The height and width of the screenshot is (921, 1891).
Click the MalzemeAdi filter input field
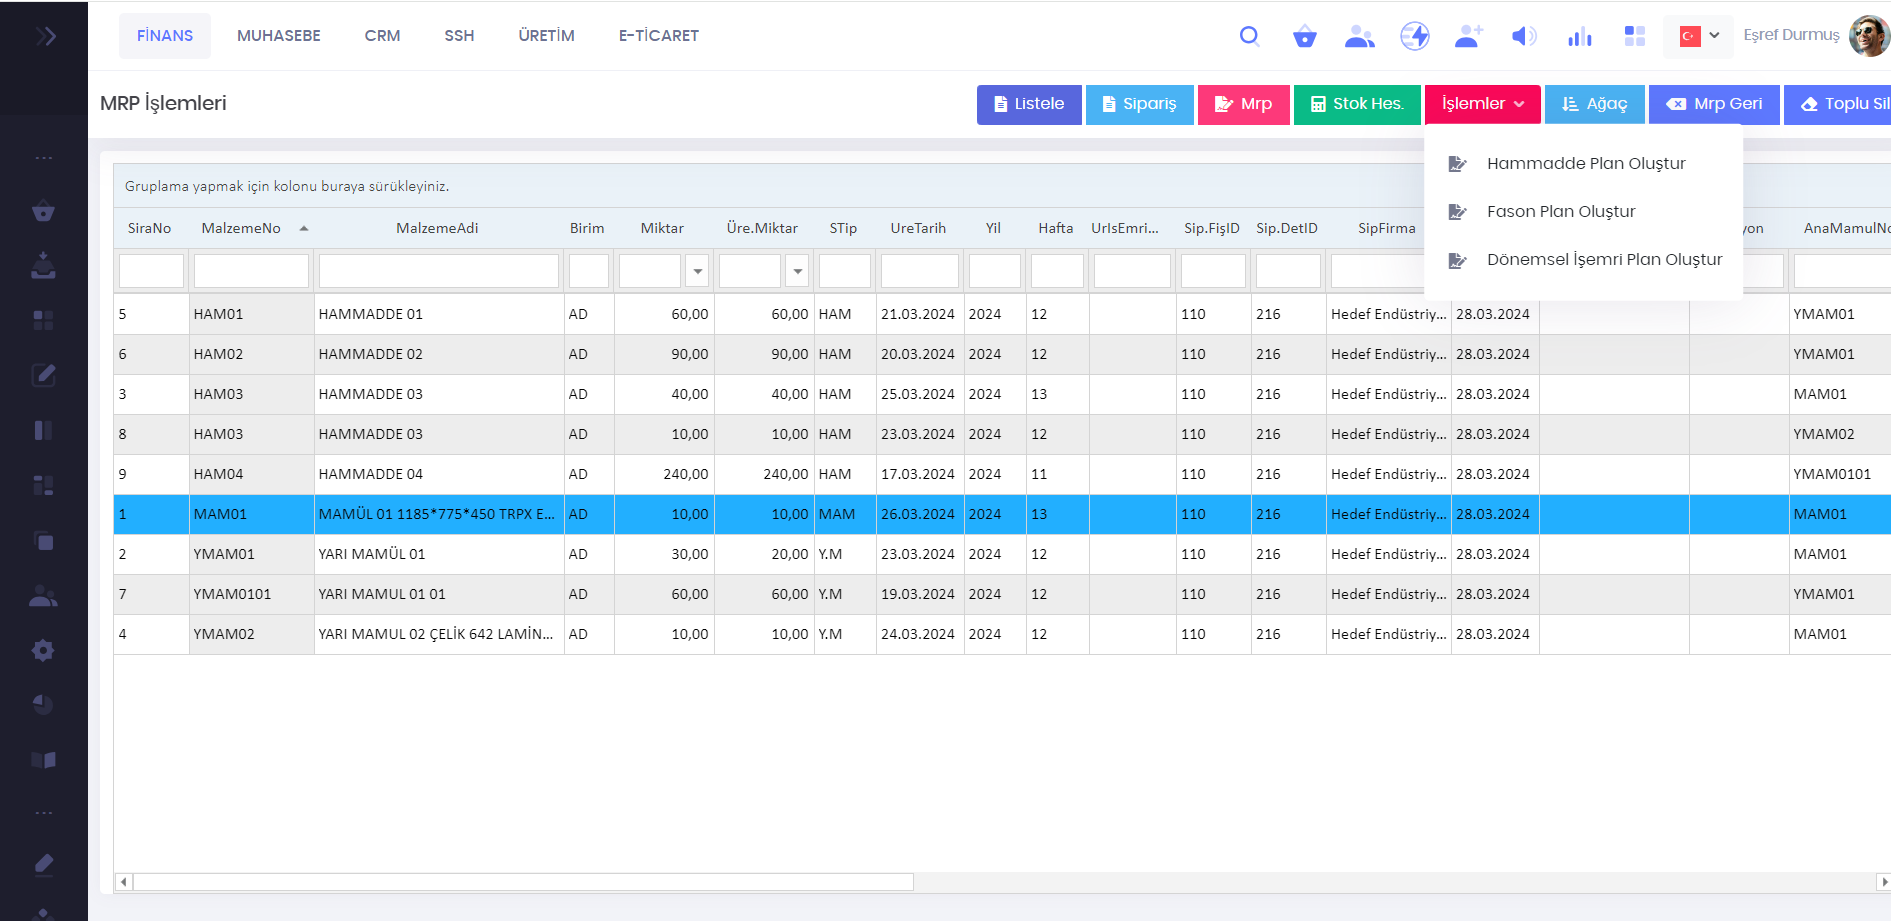pos(438,271)
